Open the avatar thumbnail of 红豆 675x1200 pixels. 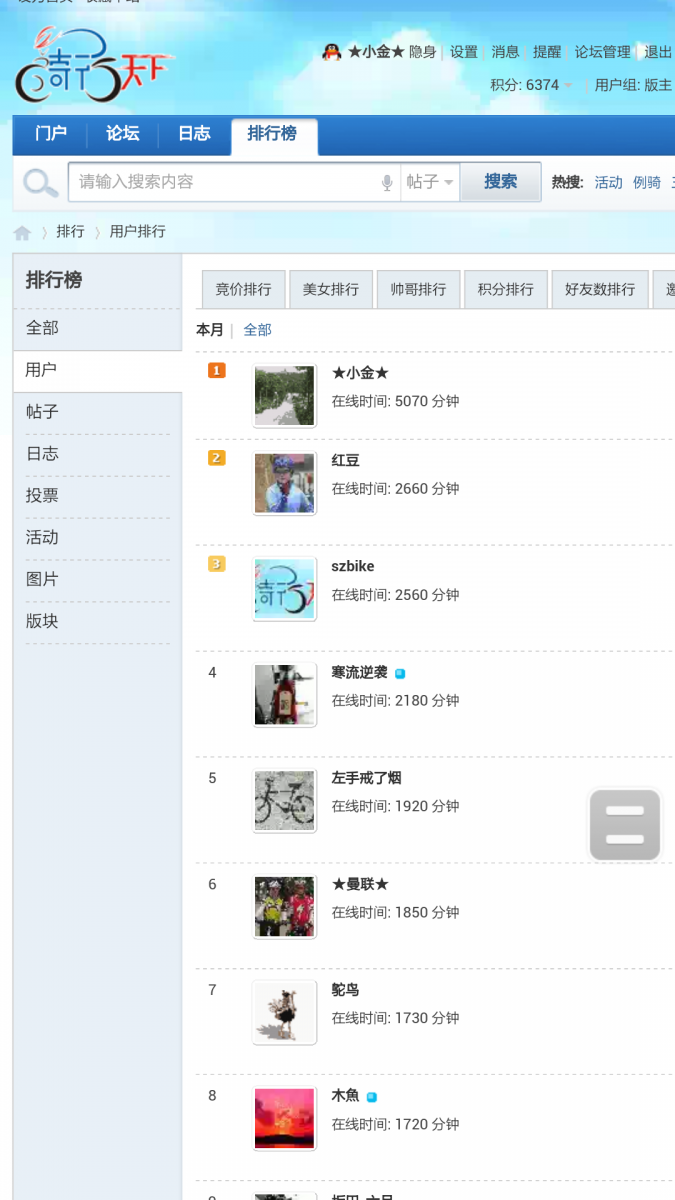285,484
